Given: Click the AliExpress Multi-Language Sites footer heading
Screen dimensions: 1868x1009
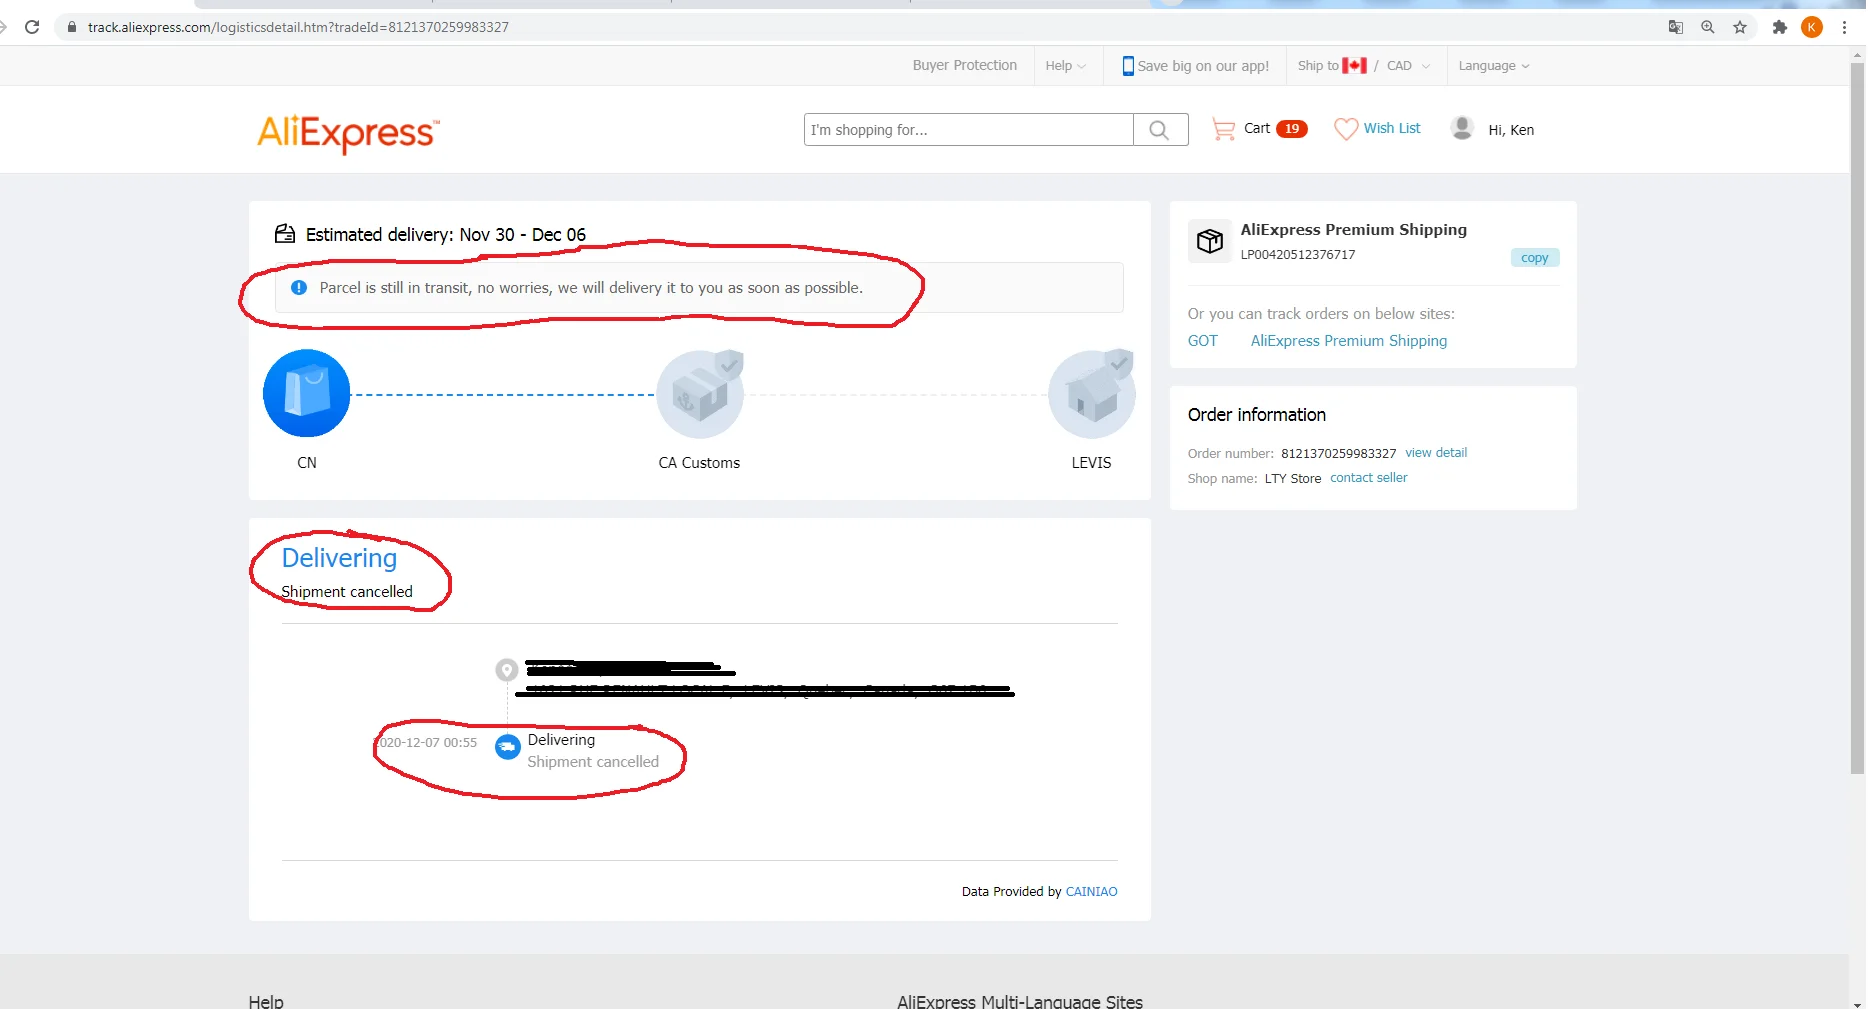Looking at the screenshot, I should tap(1020, 1001).
